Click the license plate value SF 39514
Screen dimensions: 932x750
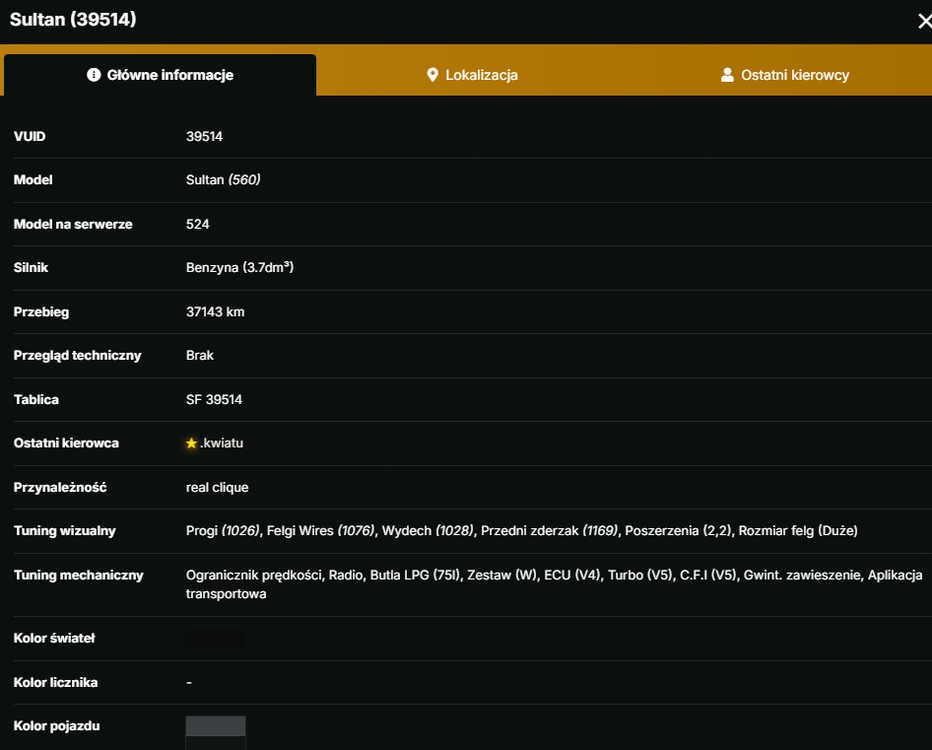214,399
